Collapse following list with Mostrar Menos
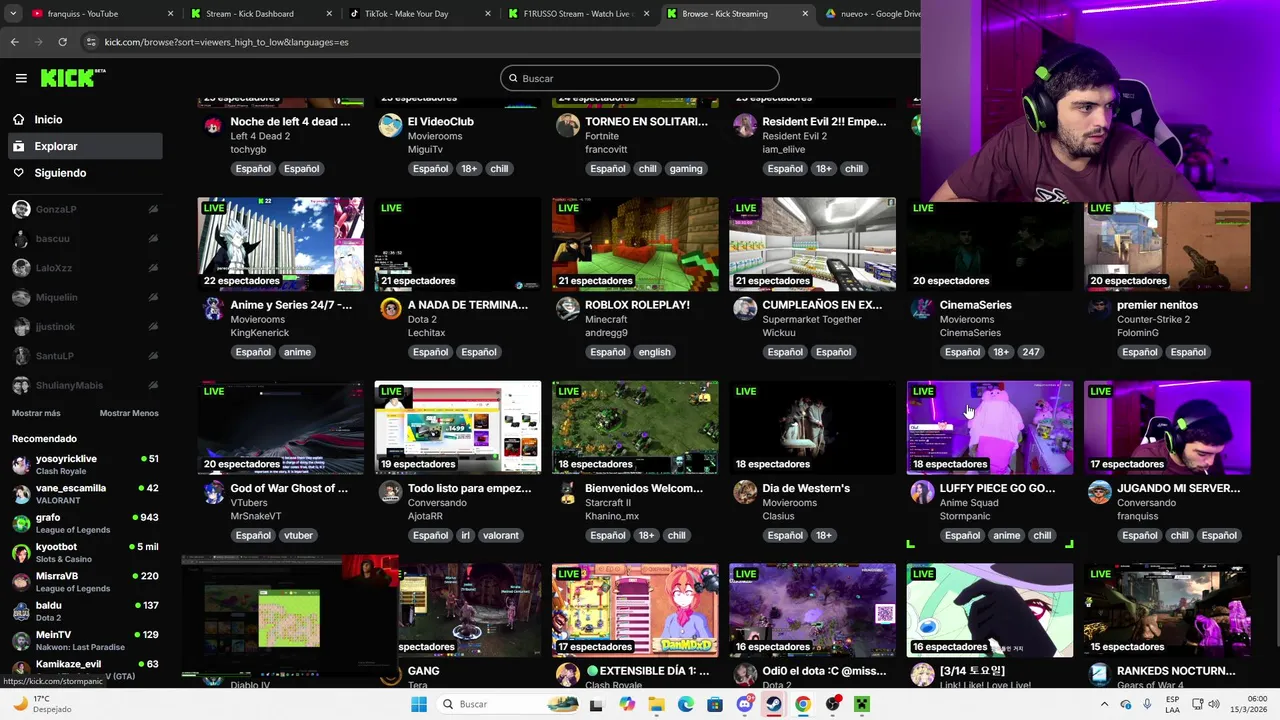 pyautogui.click(x=129, y=413)
